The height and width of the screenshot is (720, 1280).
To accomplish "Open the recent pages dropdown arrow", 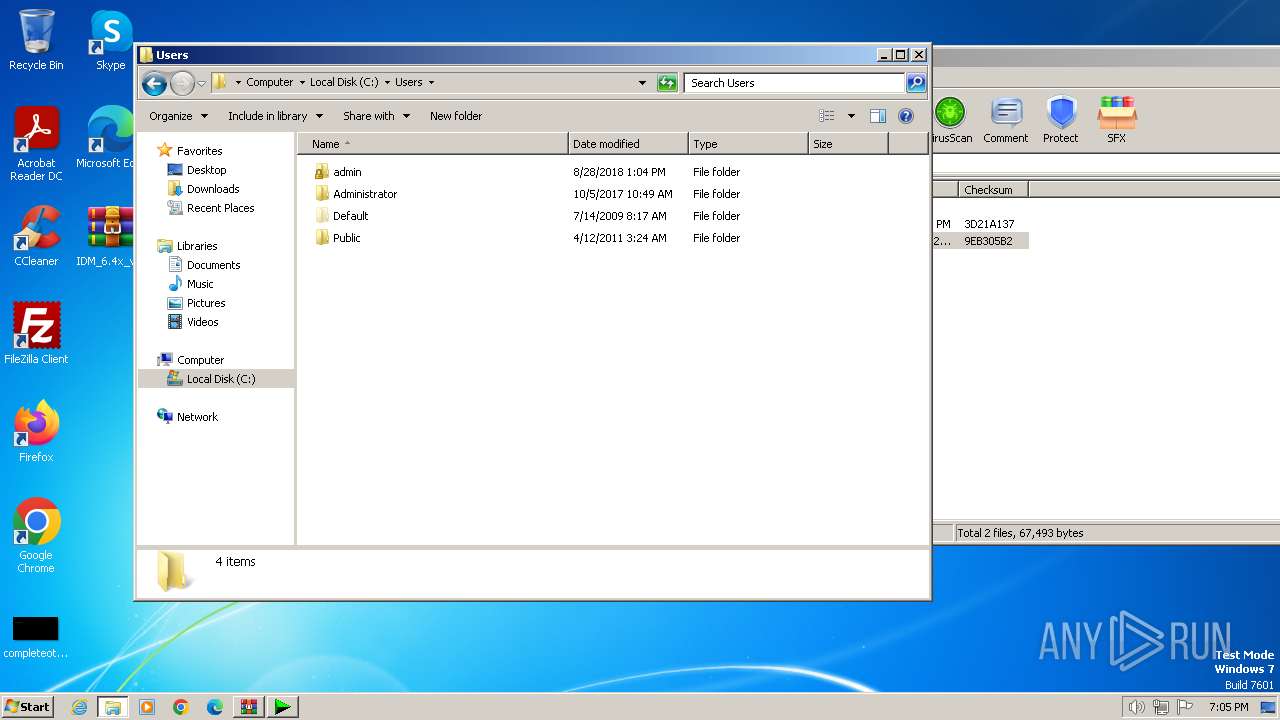I will pyautogui.click(x=201, y=83).
